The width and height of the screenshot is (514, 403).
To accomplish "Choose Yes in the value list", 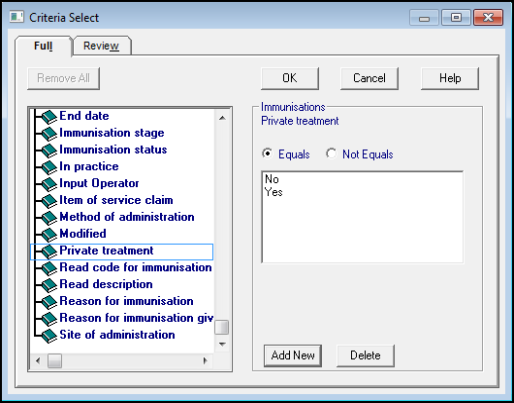I will point(274,192).
